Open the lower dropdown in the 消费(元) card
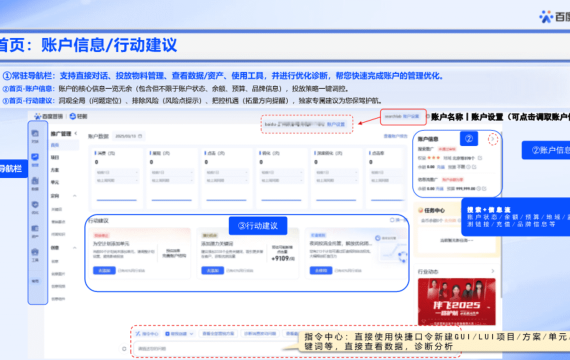The image size is (570, 360). tap(117, 180)
